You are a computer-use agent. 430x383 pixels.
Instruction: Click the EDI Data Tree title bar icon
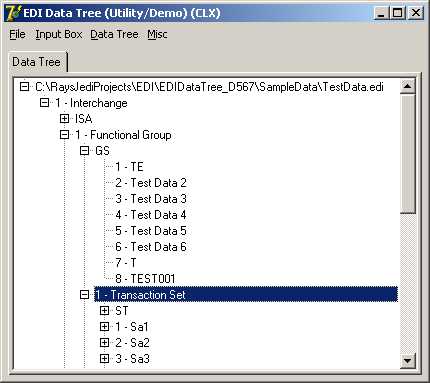[14, 13]
